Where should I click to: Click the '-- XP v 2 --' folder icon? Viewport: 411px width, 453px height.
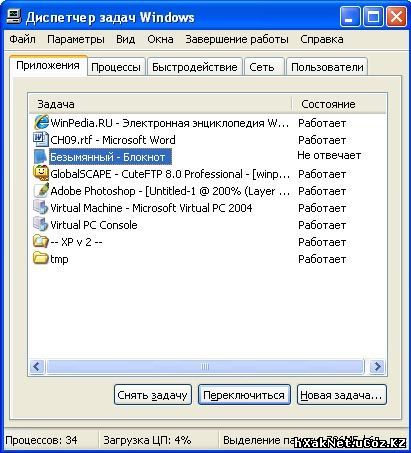tap(41, 241)
